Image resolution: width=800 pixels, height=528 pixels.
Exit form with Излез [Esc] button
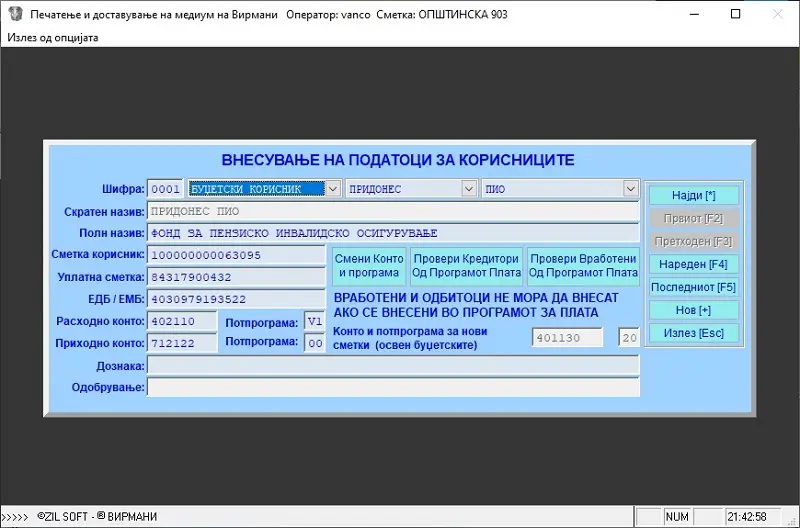(x=693, y=333)
